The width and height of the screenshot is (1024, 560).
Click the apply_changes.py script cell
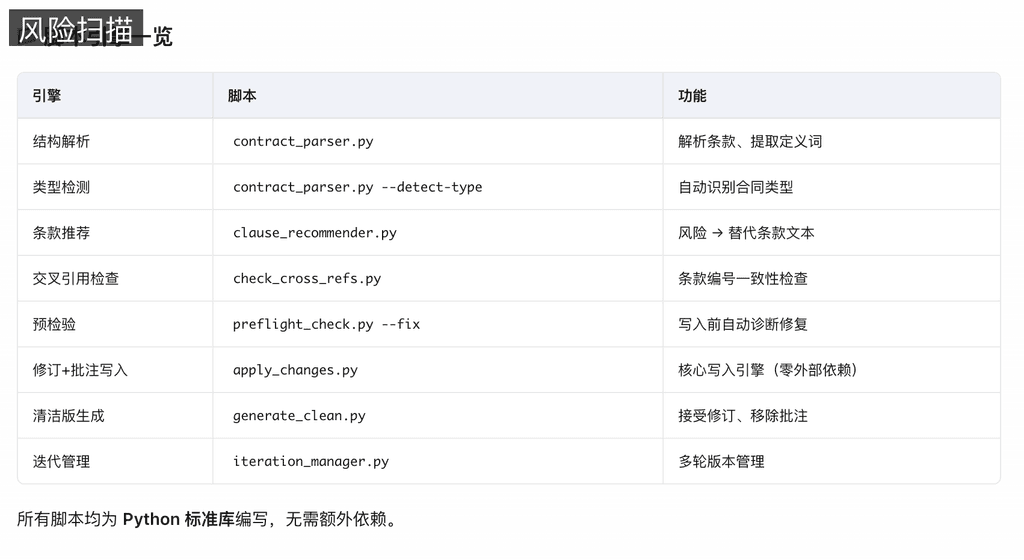click(x=295, y=370)
